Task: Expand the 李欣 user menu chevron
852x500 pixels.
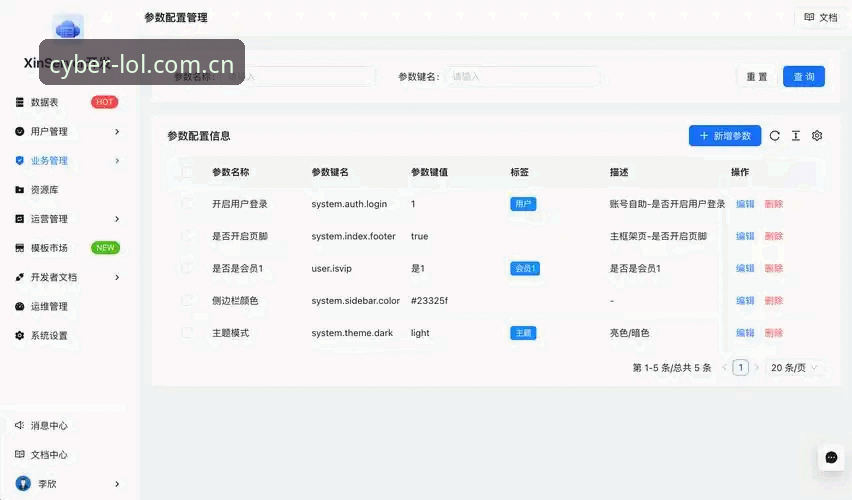Action: click(x=117, y=484)
